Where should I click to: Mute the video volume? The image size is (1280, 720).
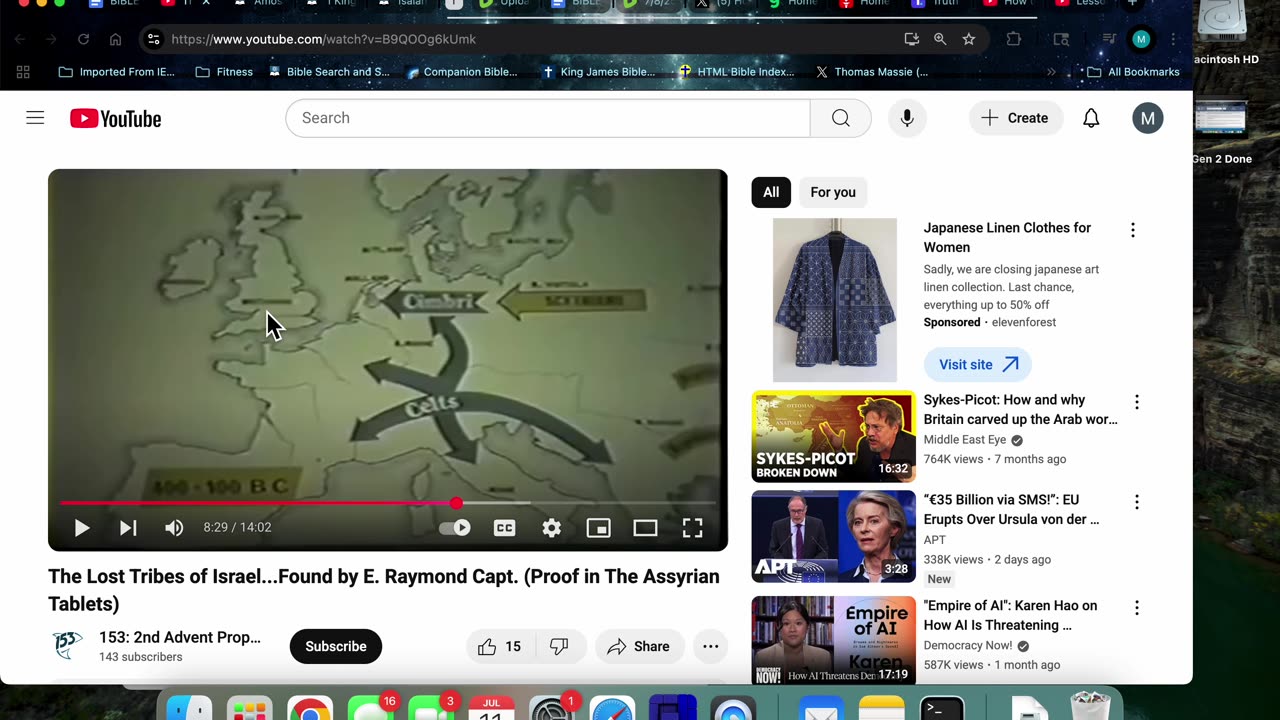(174, 528)
